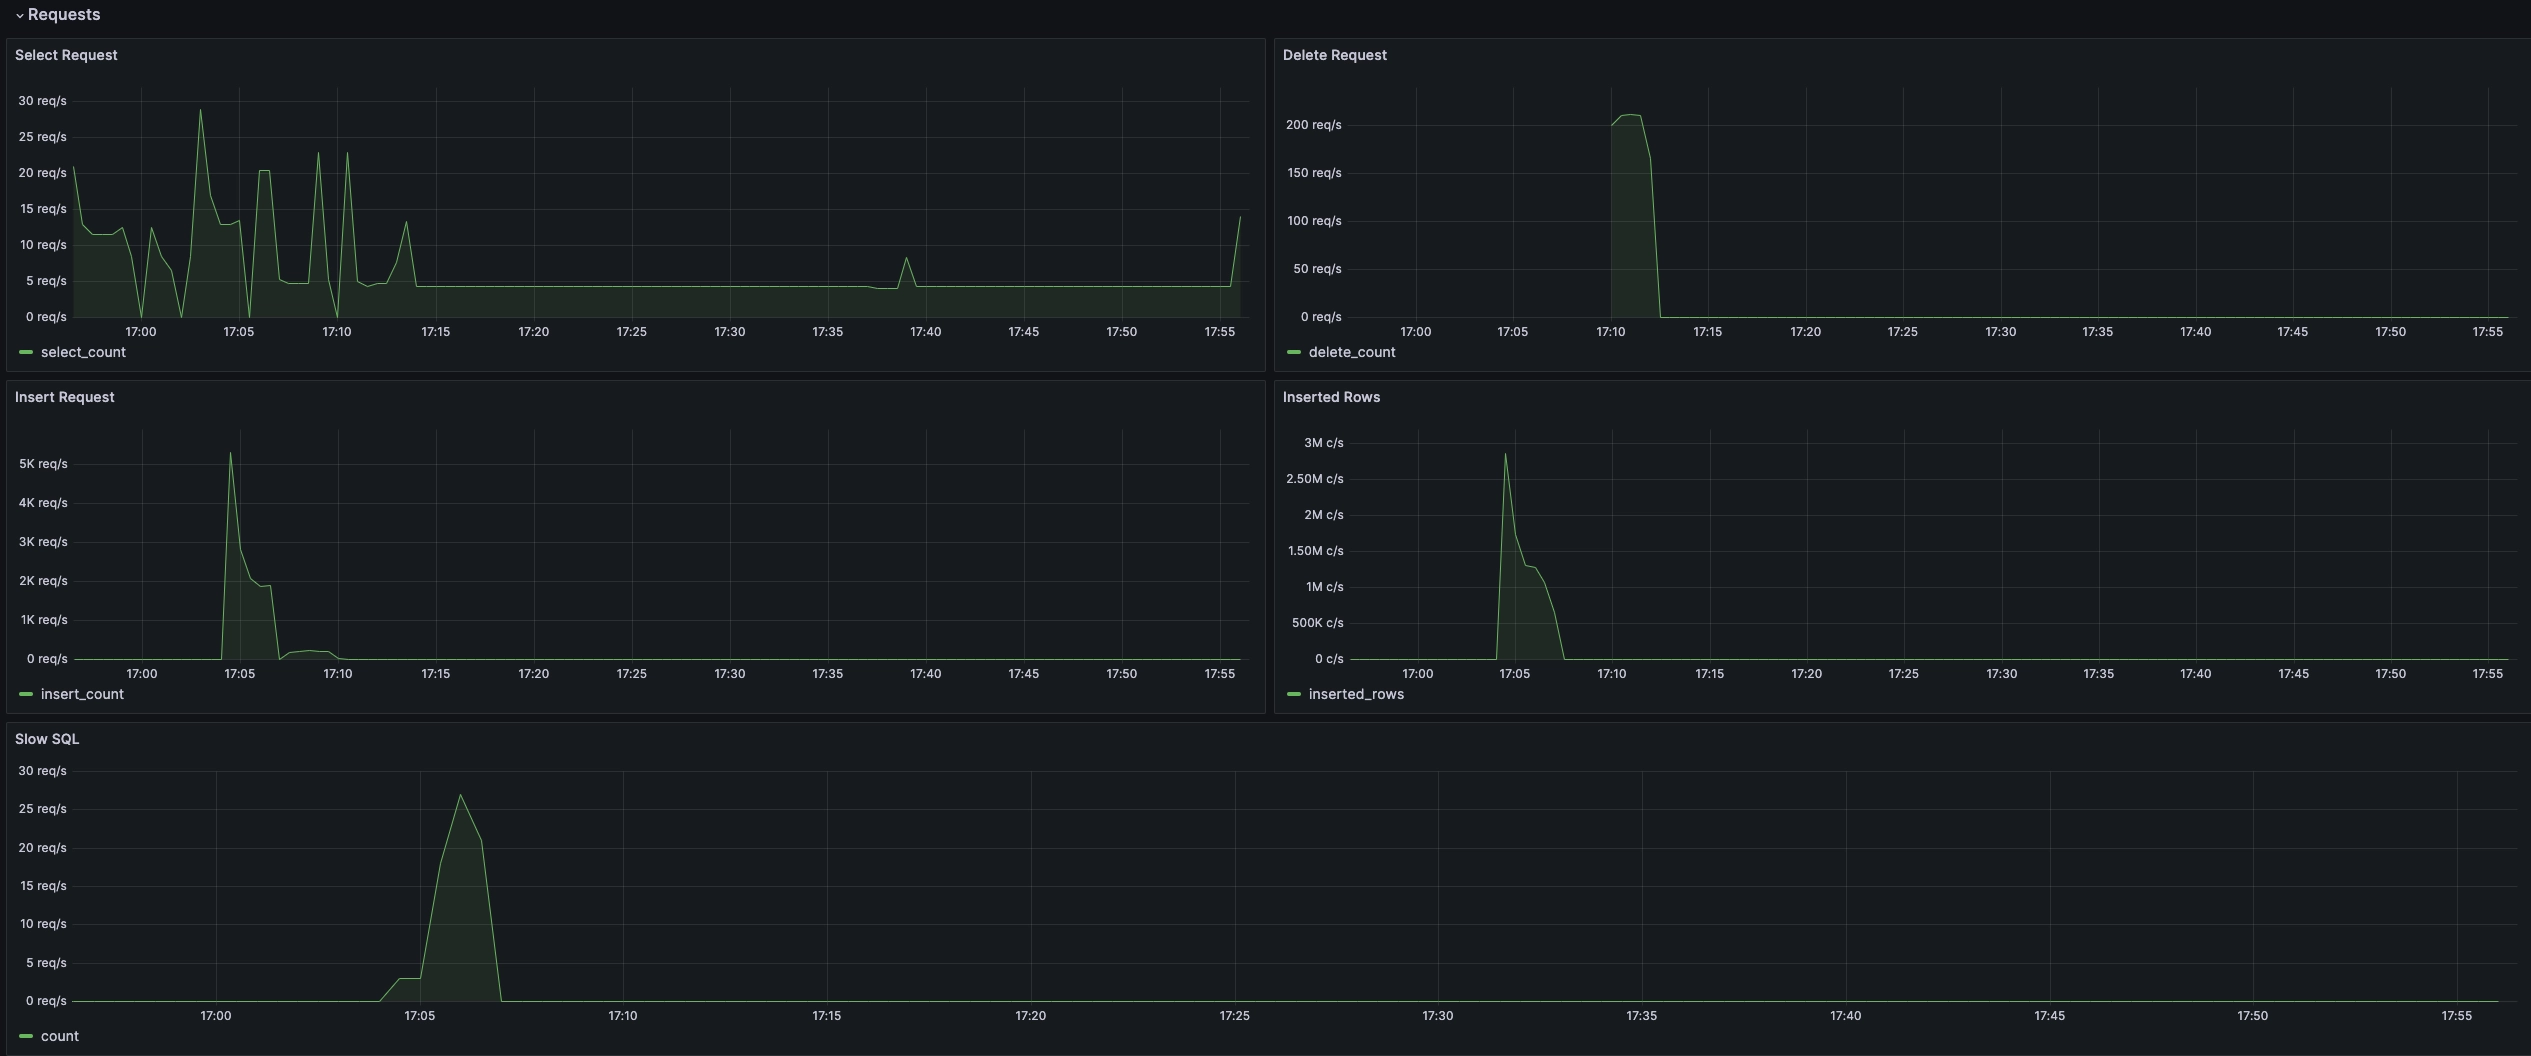Click the delete_count legend color indicator
Viewport: 2531px width, 1056px height.
(x=1294, y=352)
